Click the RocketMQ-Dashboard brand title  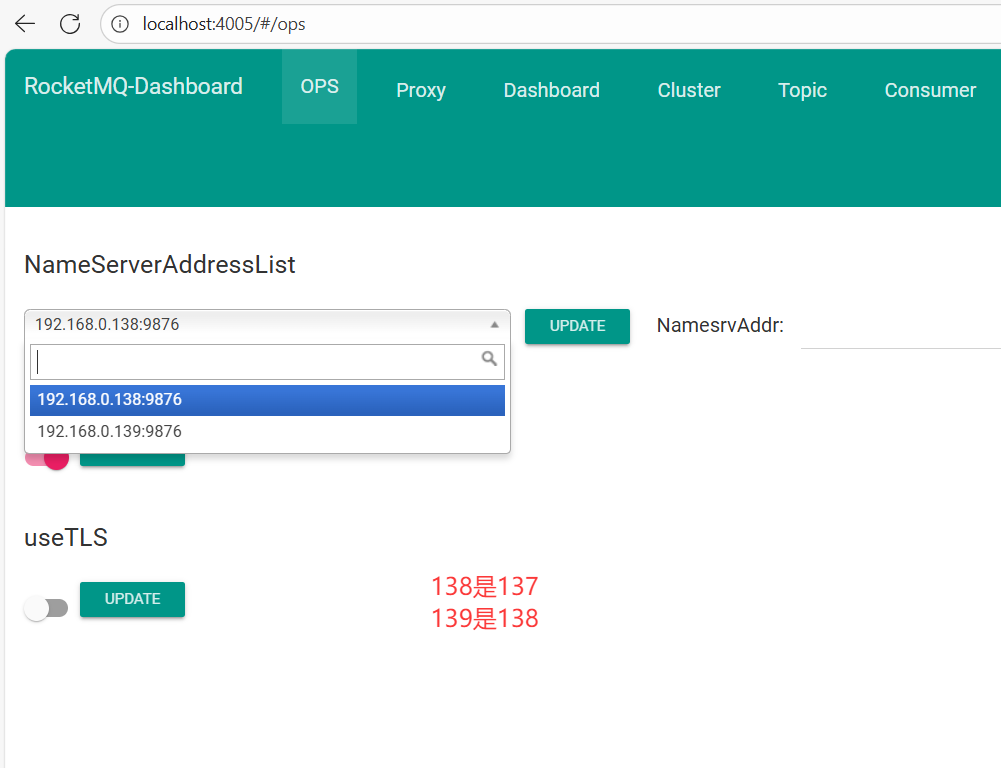[x=133, y=87]
